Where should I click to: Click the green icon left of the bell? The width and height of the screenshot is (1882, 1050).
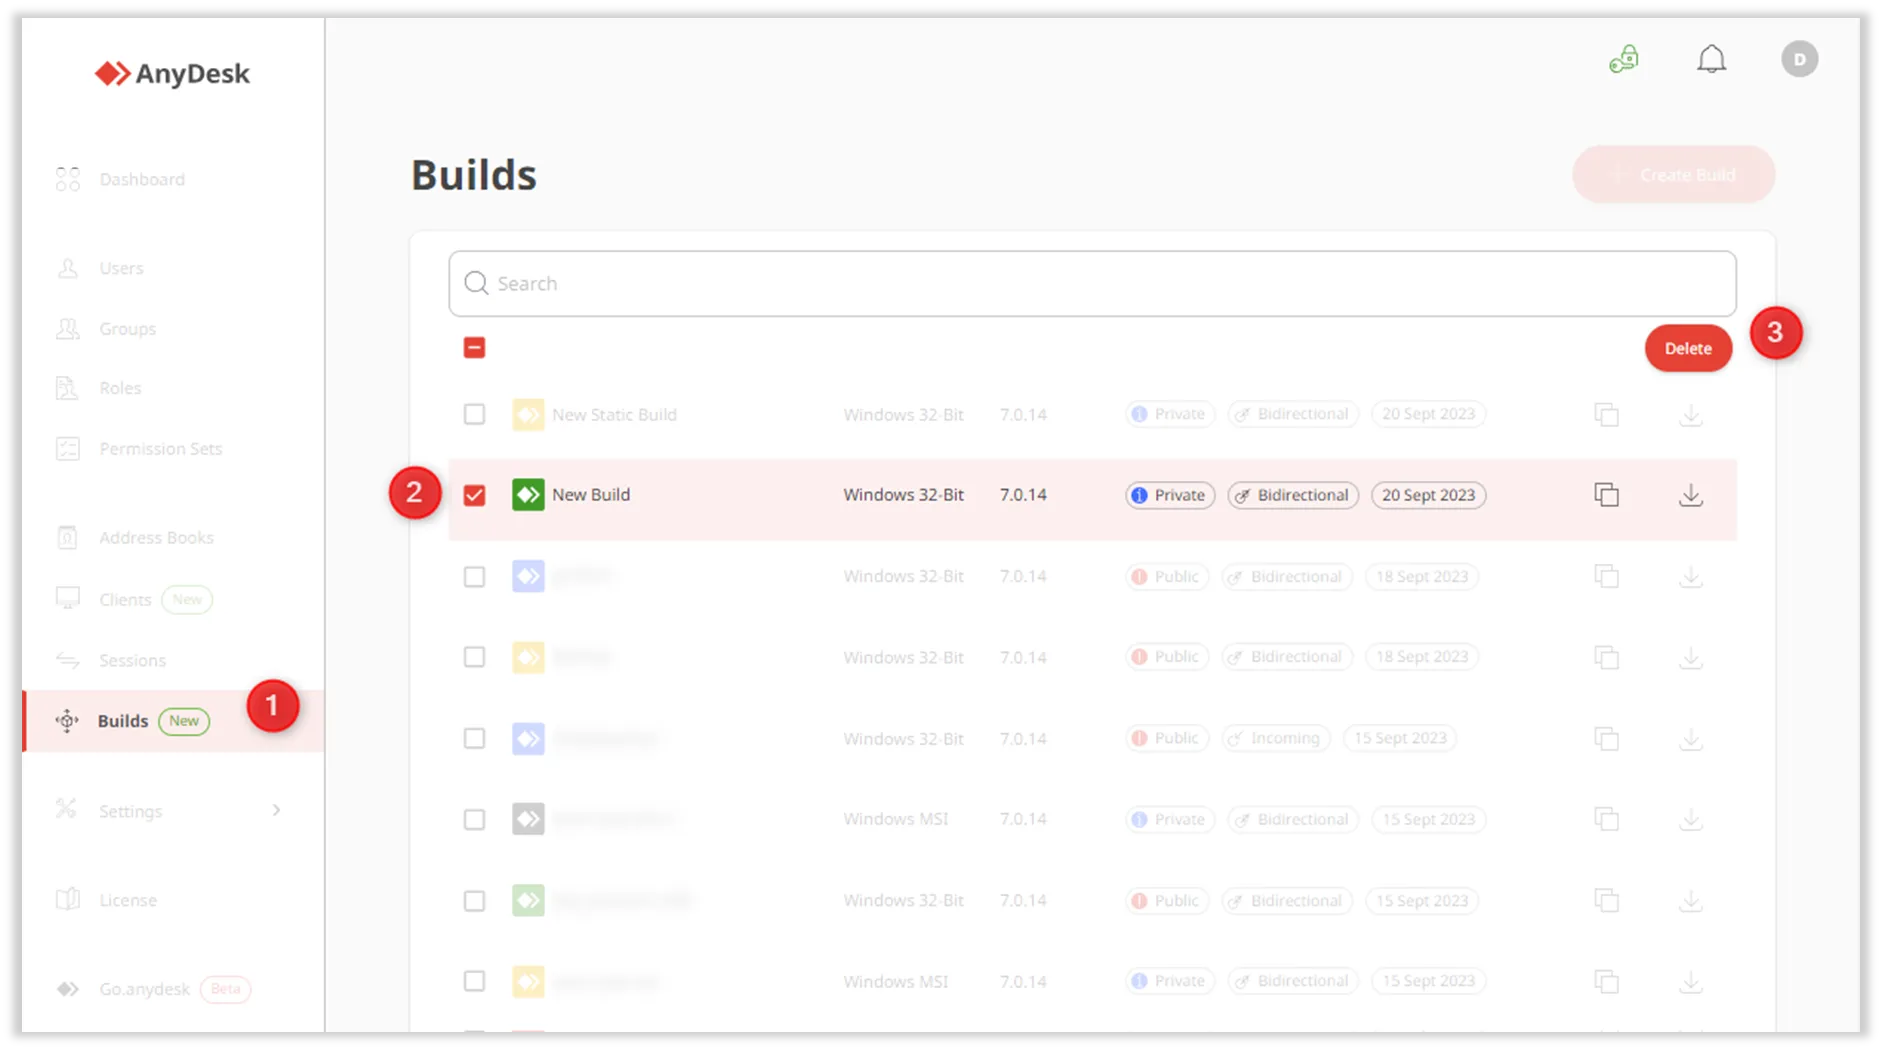[1624, 60]
